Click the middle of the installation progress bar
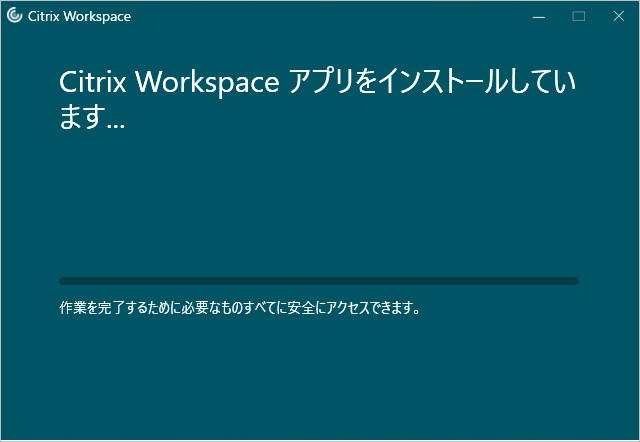This screenshot has width=640, height=442. point(319,281)
